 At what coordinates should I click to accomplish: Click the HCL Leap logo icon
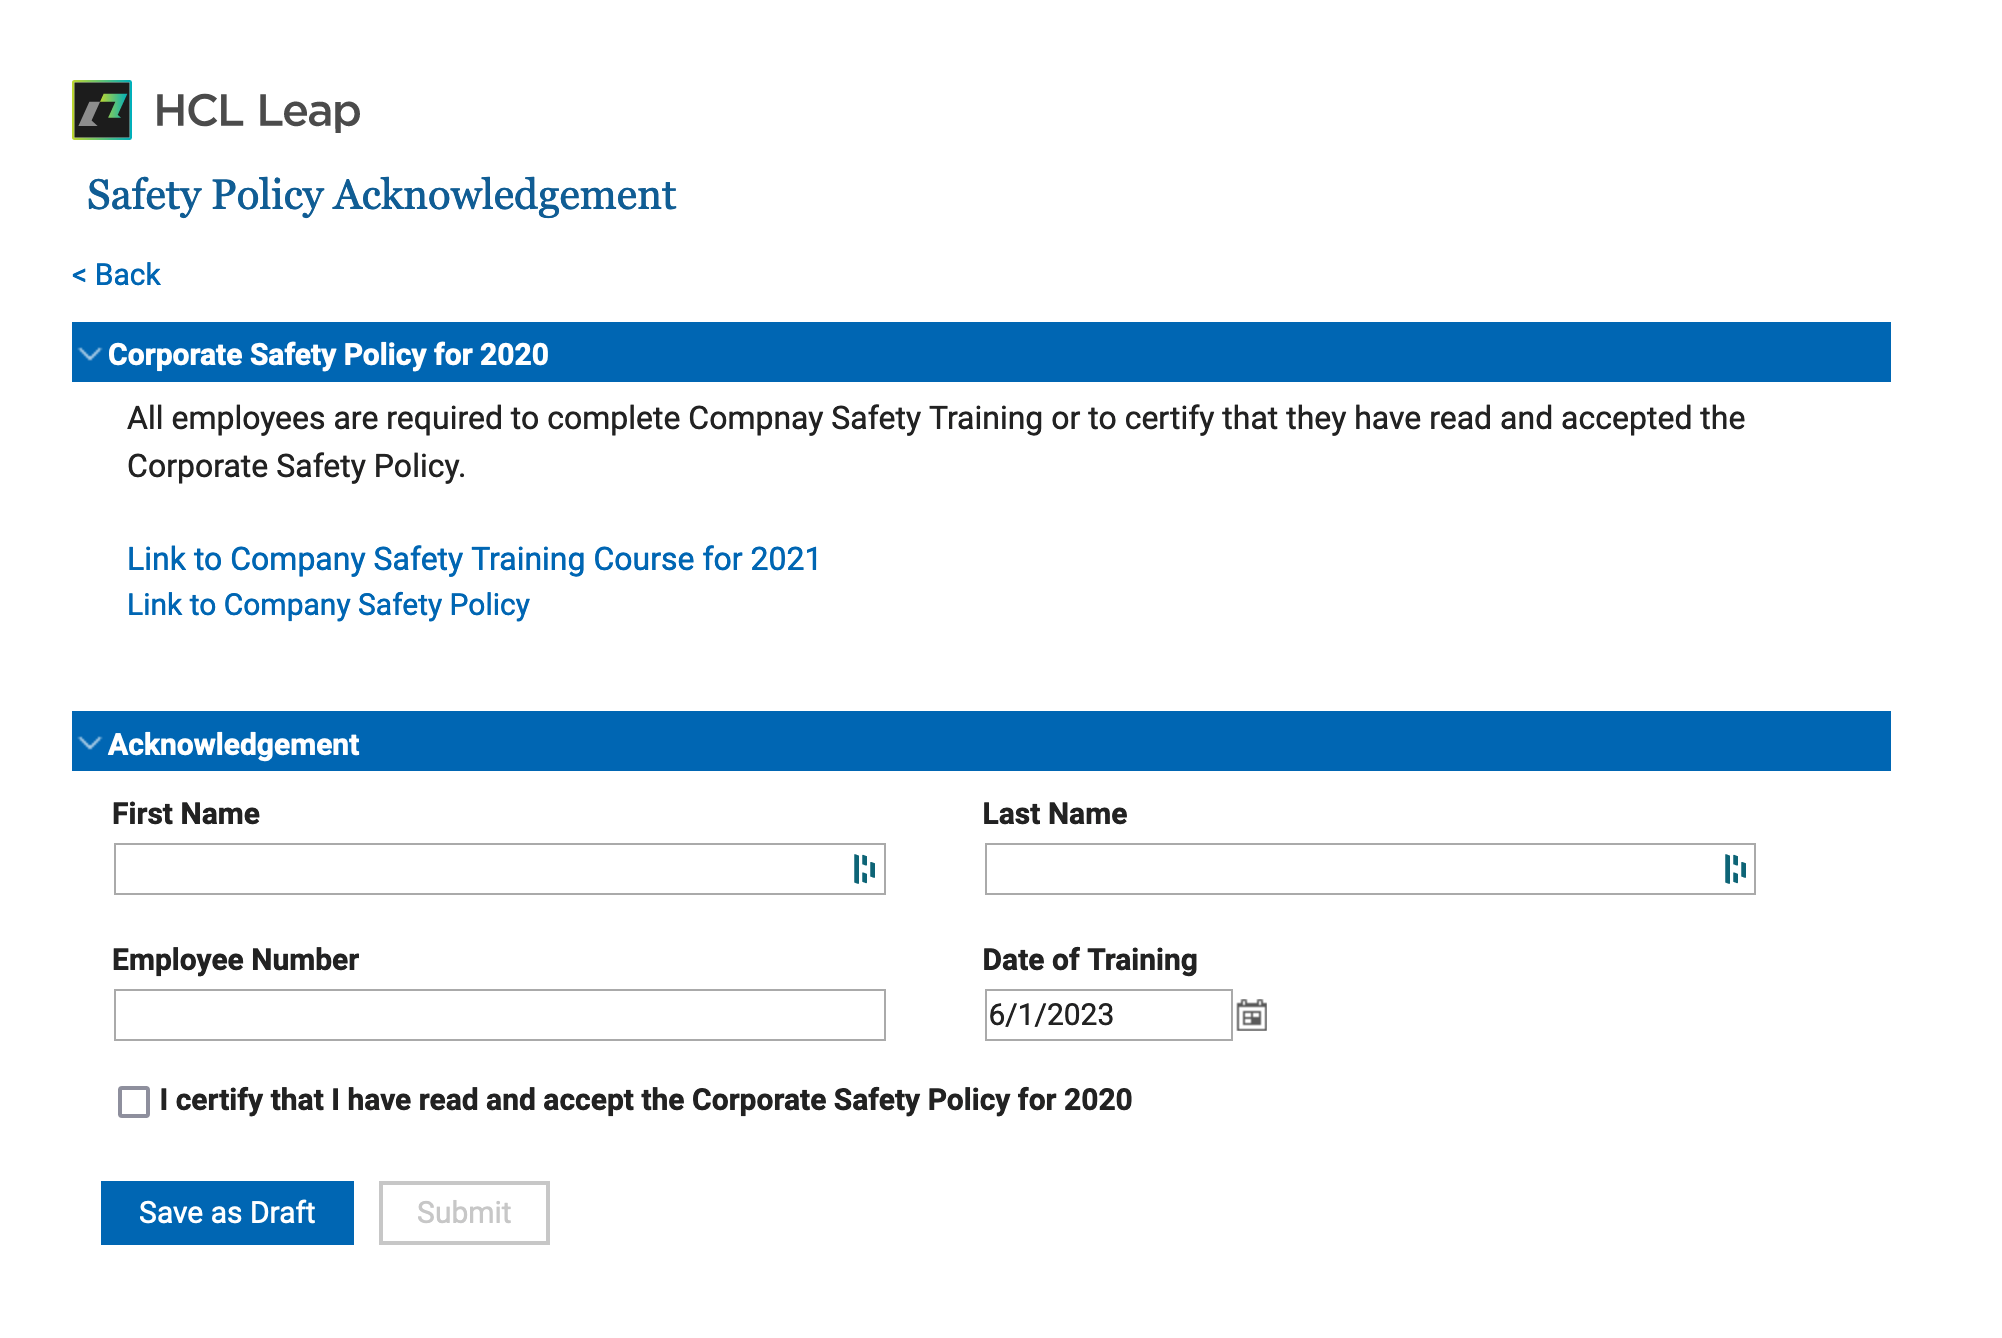click(x=102, y=110)
